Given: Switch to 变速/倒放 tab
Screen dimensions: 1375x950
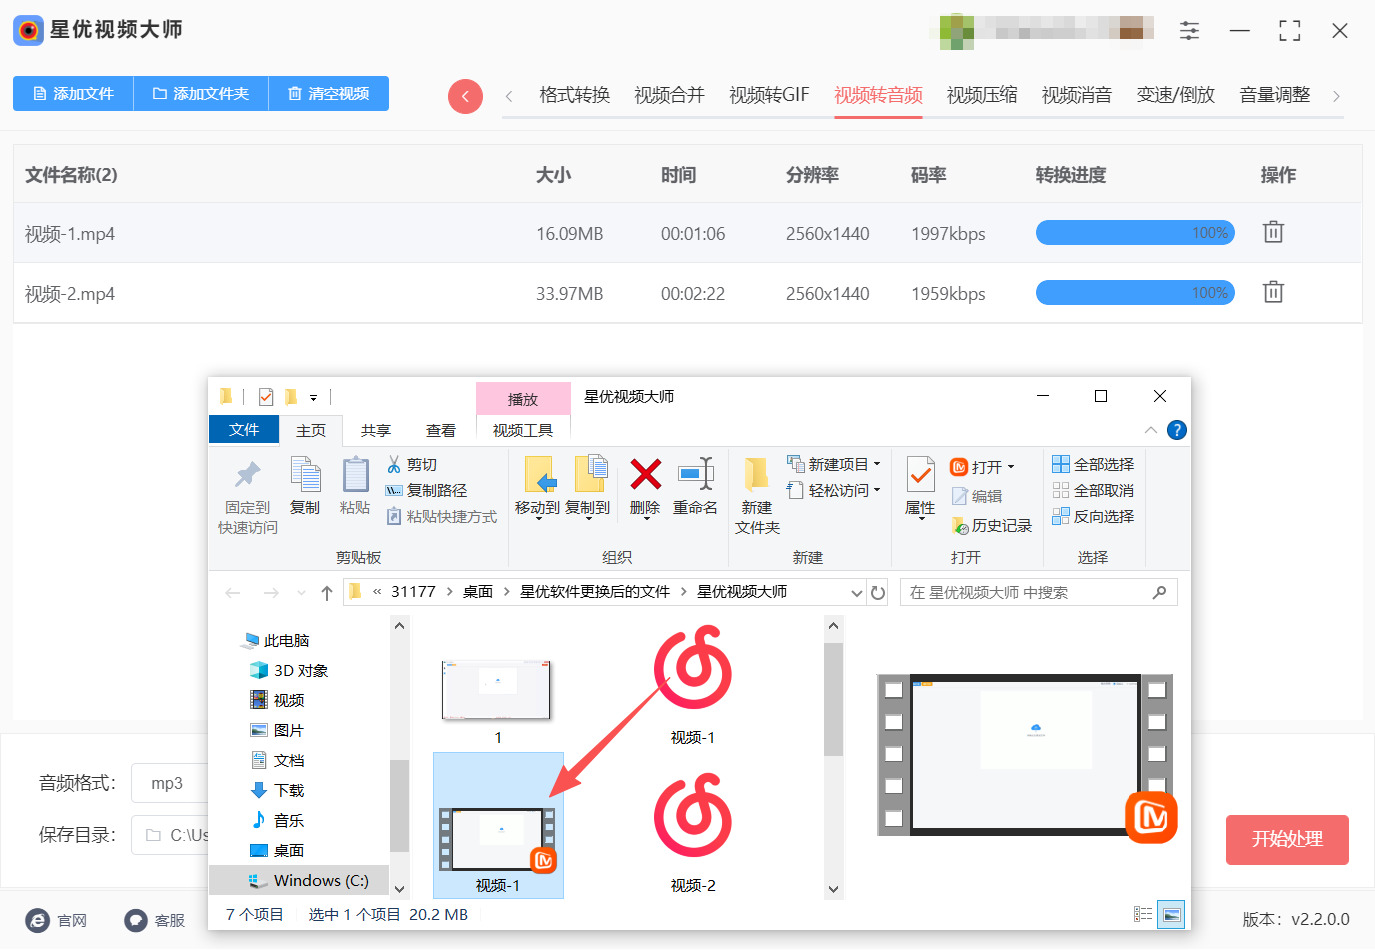Looking at the screenshot, I should tap(1176, 96).
